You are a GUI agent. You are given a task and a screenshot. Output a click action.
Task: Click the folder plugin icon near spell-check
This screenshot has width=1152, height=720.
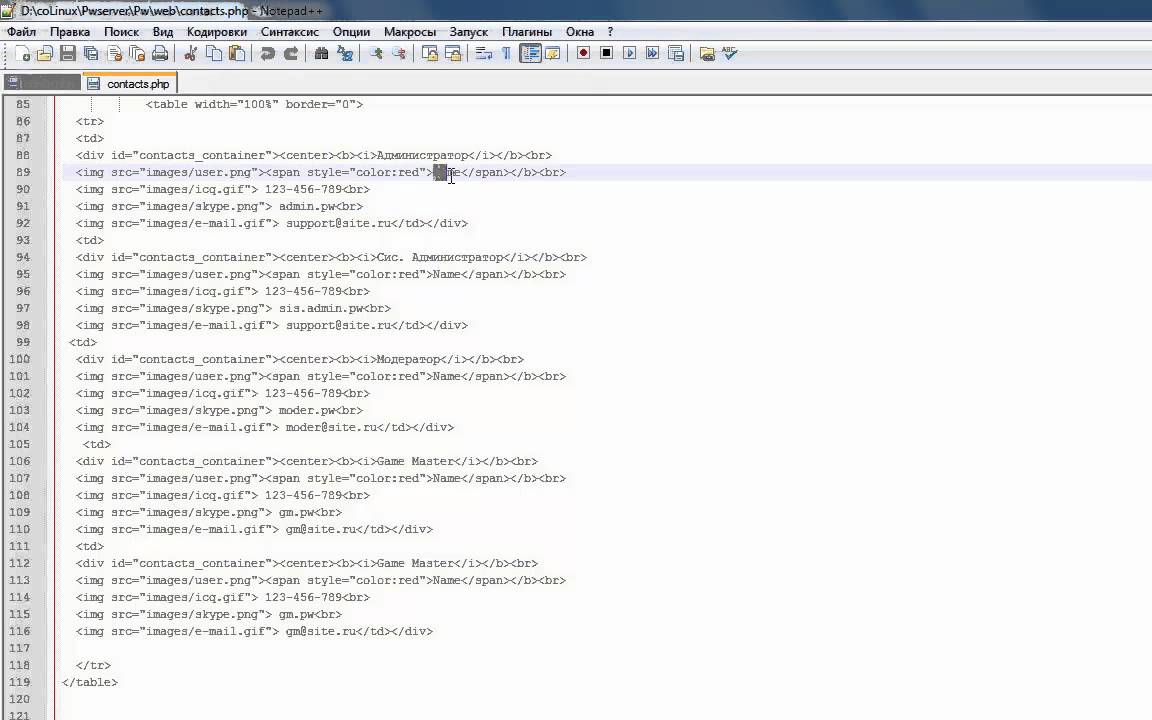click(707, 54)
